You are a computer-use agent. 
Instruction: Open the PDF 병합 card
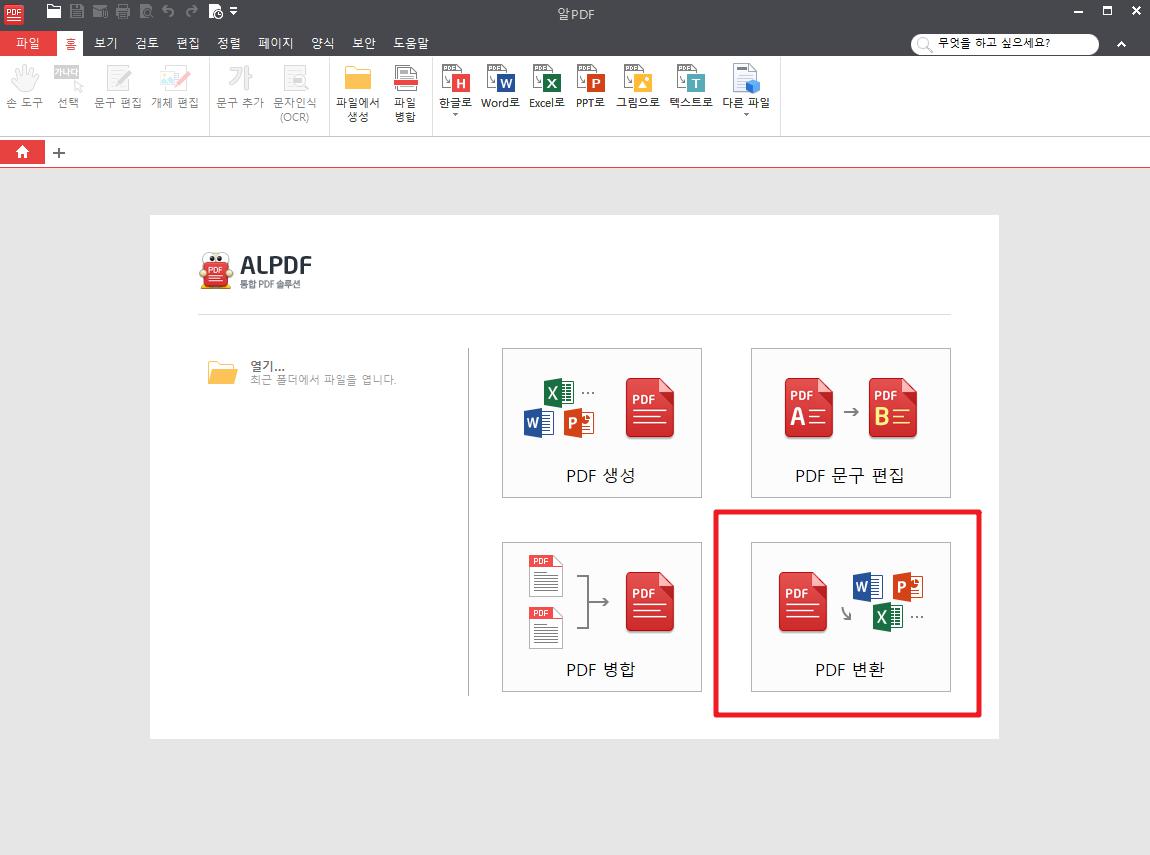coord(601,617)
